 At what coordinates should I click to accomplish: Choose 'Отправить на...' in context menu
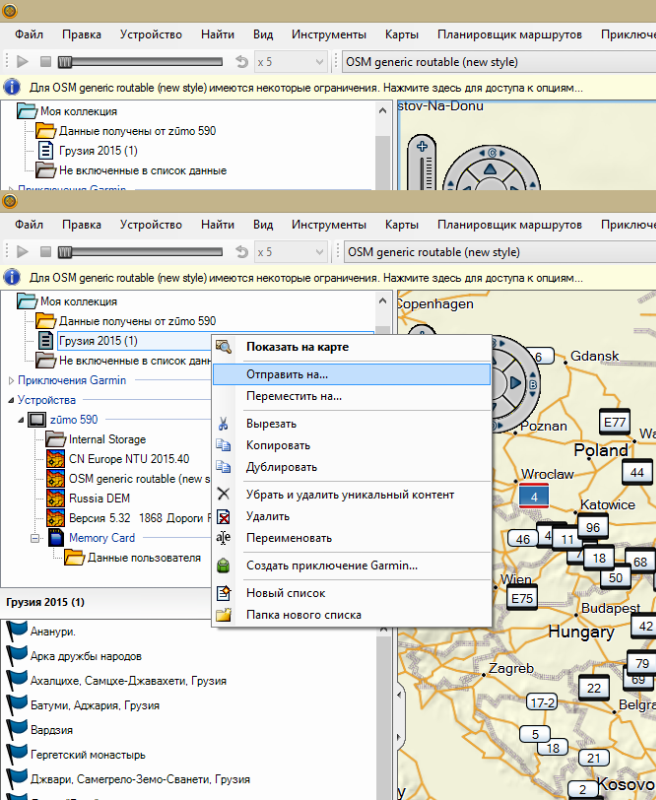[x=351, y=374]
